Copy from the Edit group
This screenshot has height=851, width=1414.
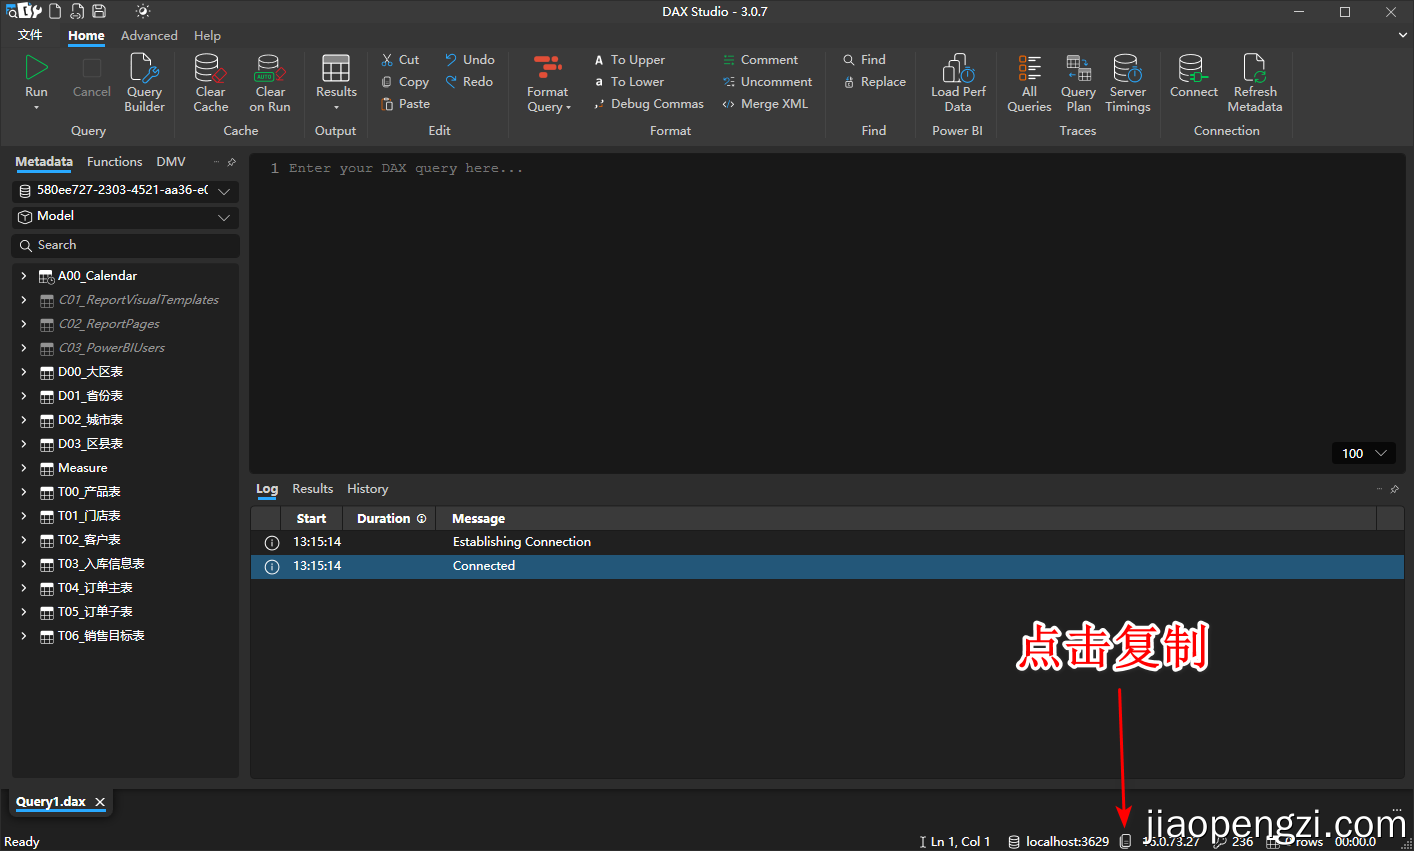click(x=405, y=82)
